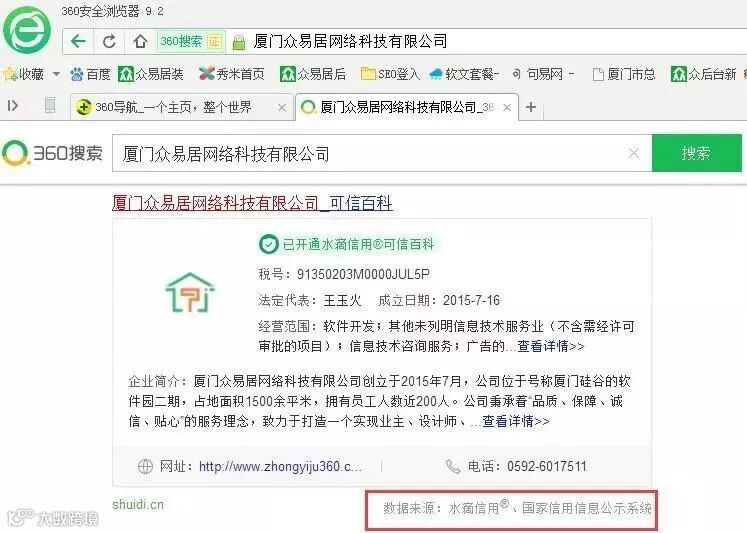747x533 pixels.
Task: Open the zhongyiju360 website link
Action: click(x=280, y=466)
